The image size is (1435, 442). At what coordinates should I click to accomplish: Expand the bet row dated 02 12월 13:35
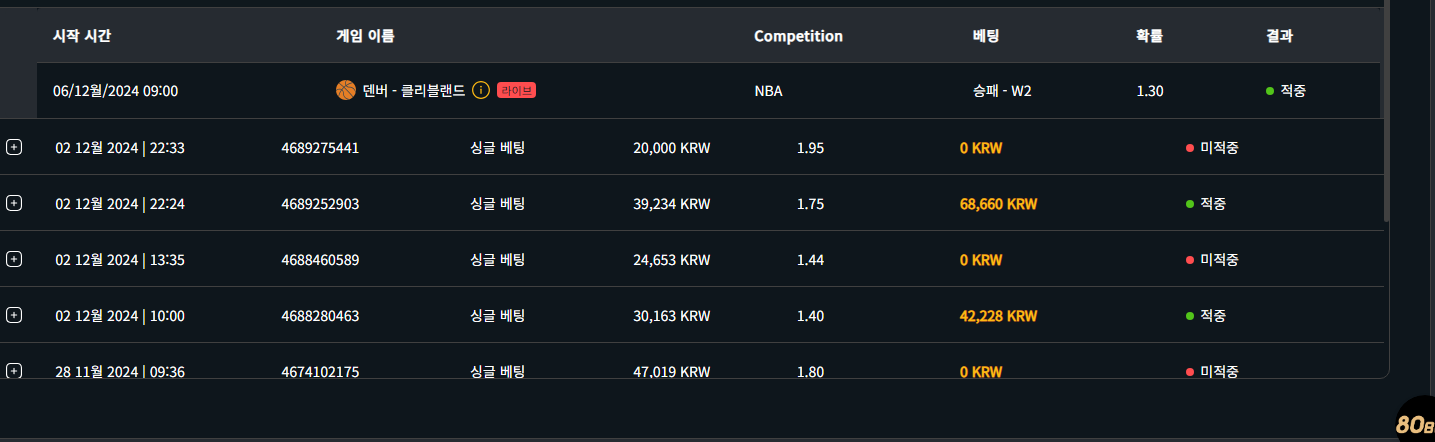[14, 259]
